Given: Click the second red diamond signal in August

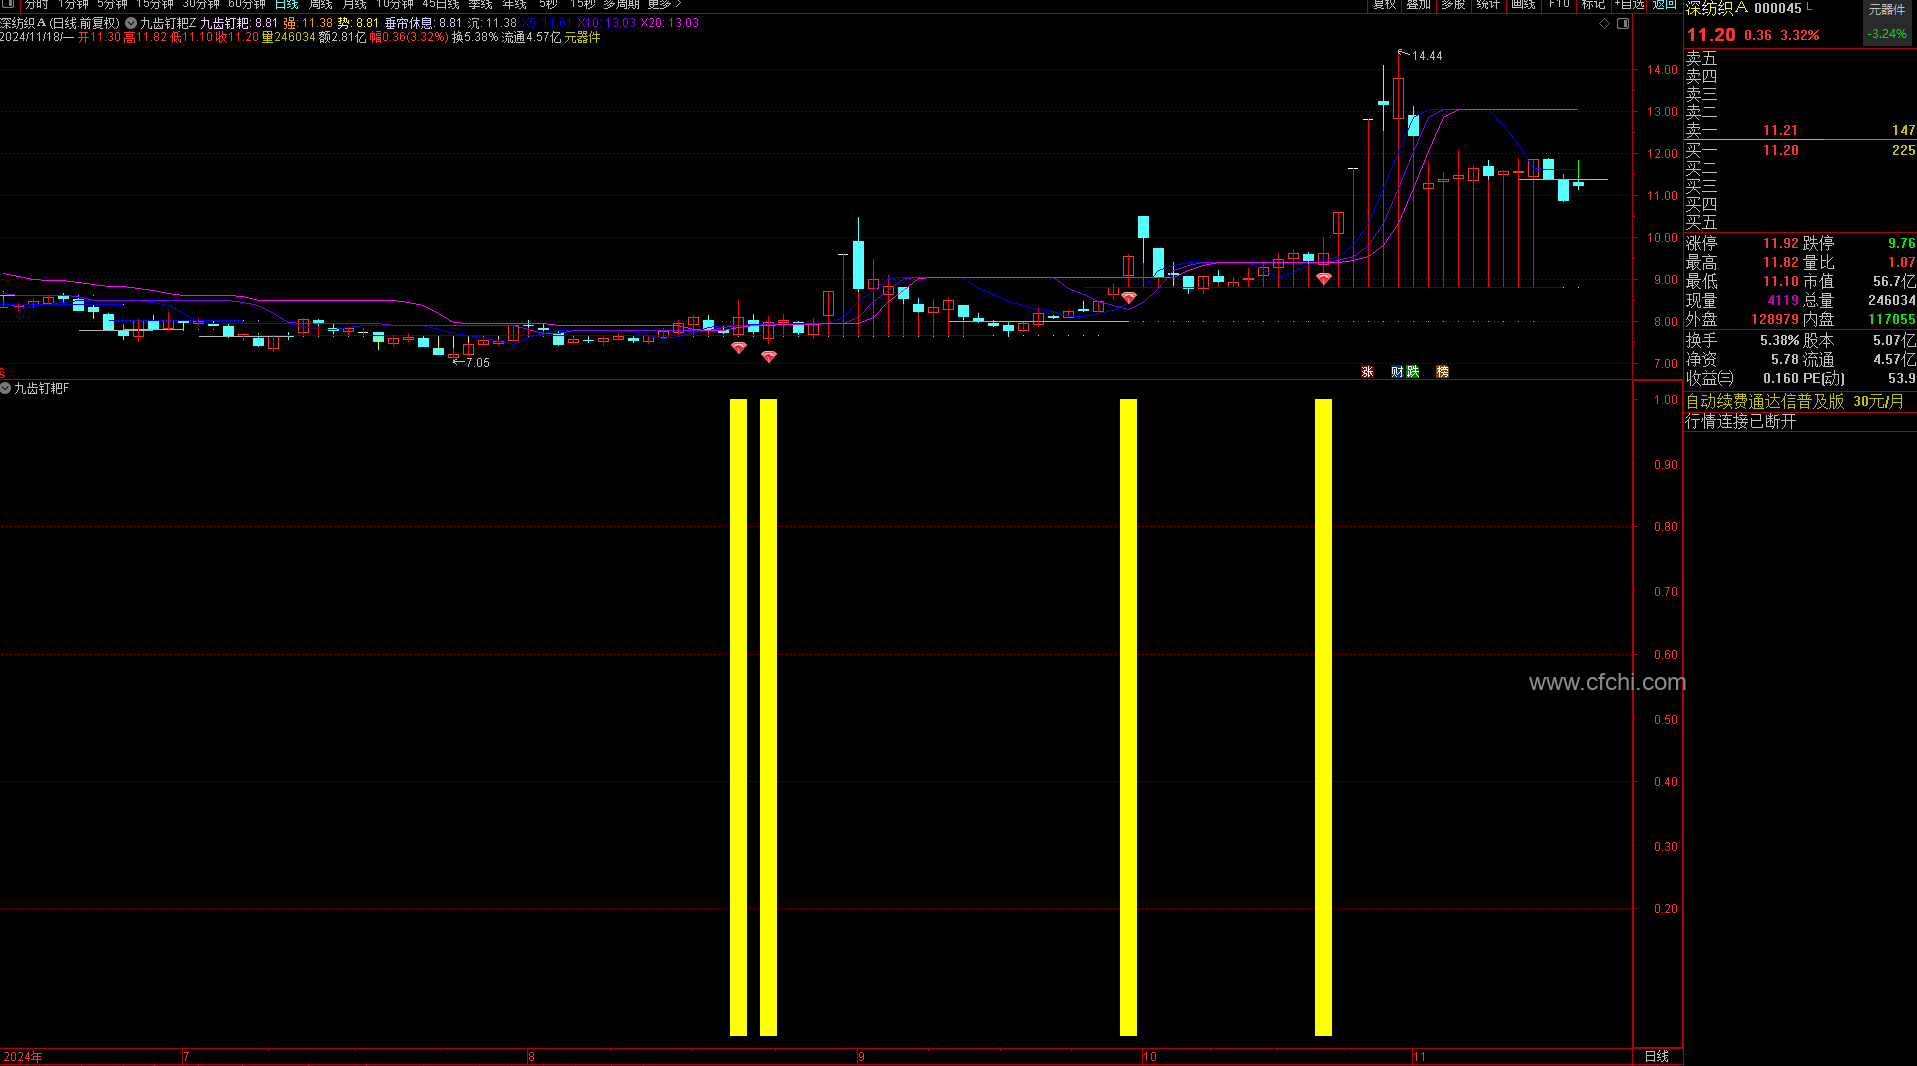Looking at the screenshot, I should coord(769,356).
